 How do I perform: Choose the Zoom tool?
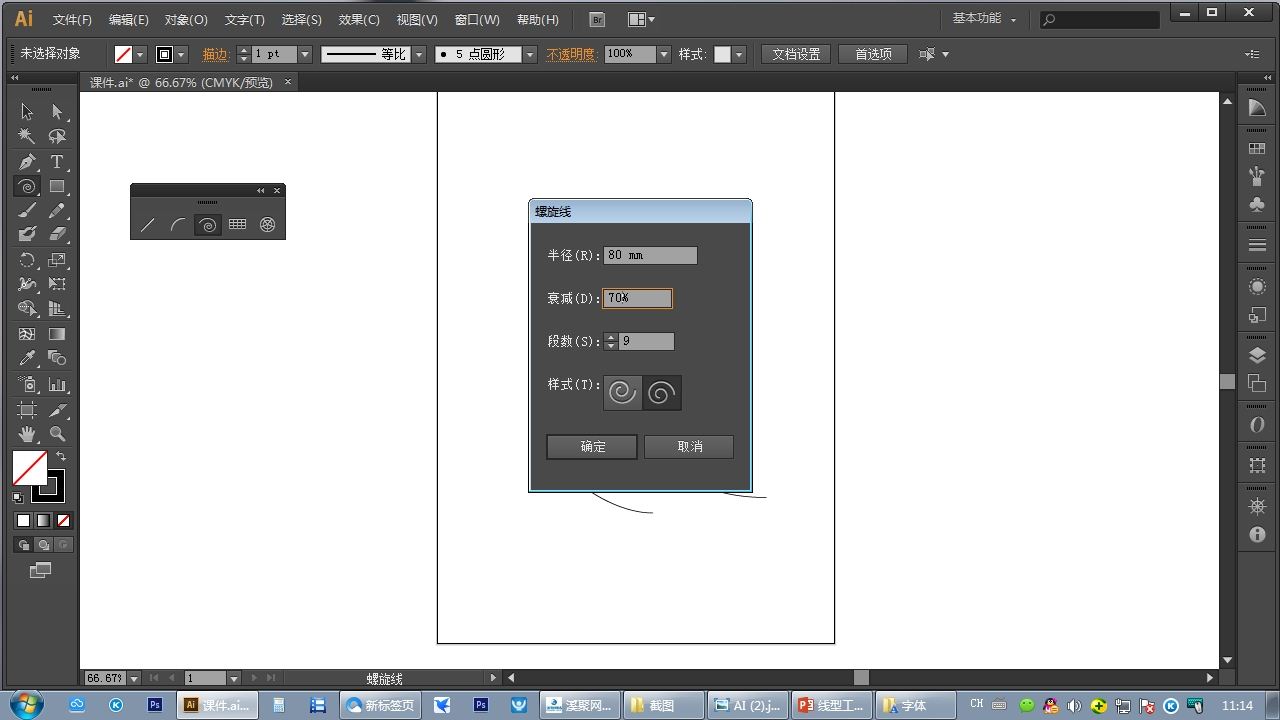[x=57, y=434]
